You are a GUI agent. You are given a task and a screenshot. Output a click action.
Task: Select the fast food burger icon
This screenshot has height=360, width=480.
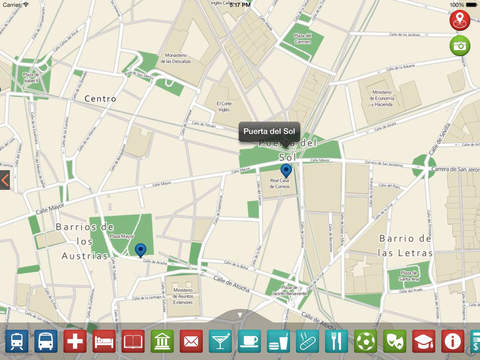point(279,341)
